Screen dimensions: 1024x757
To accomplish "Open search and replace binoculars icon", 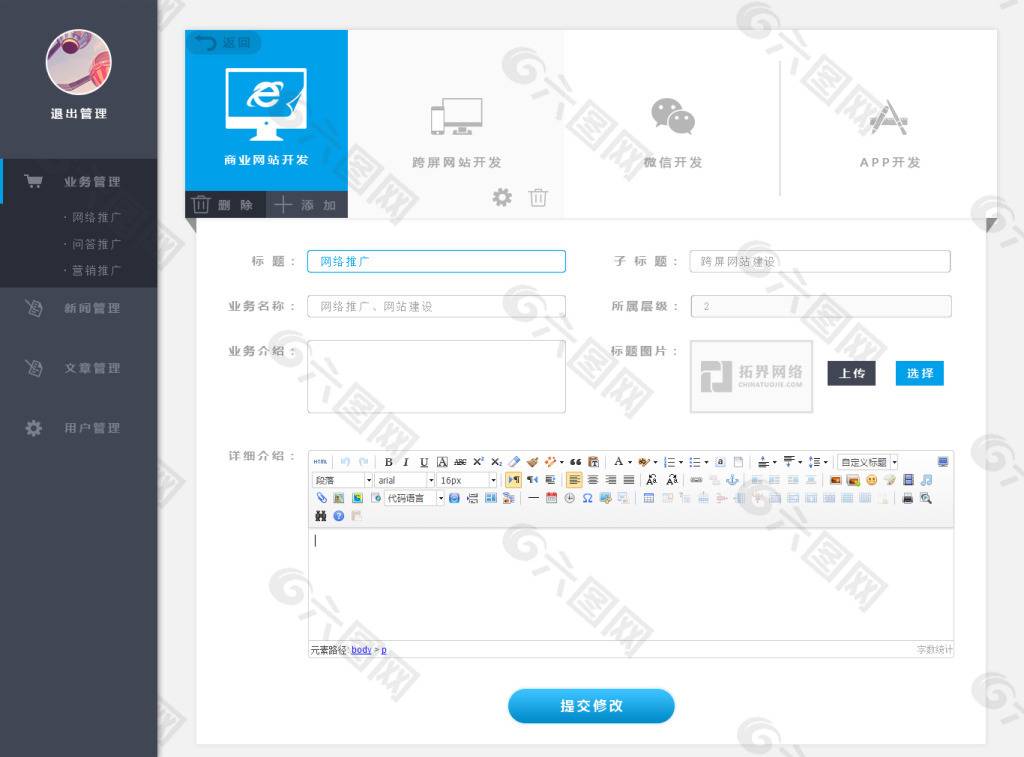I will pyautogui.click(x=320, y=516).
